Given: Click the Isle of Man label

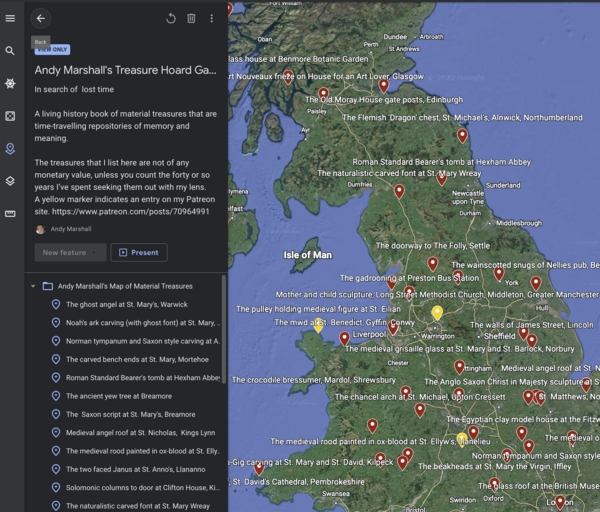Looking at the screenshot, I should tap(308, 255).
